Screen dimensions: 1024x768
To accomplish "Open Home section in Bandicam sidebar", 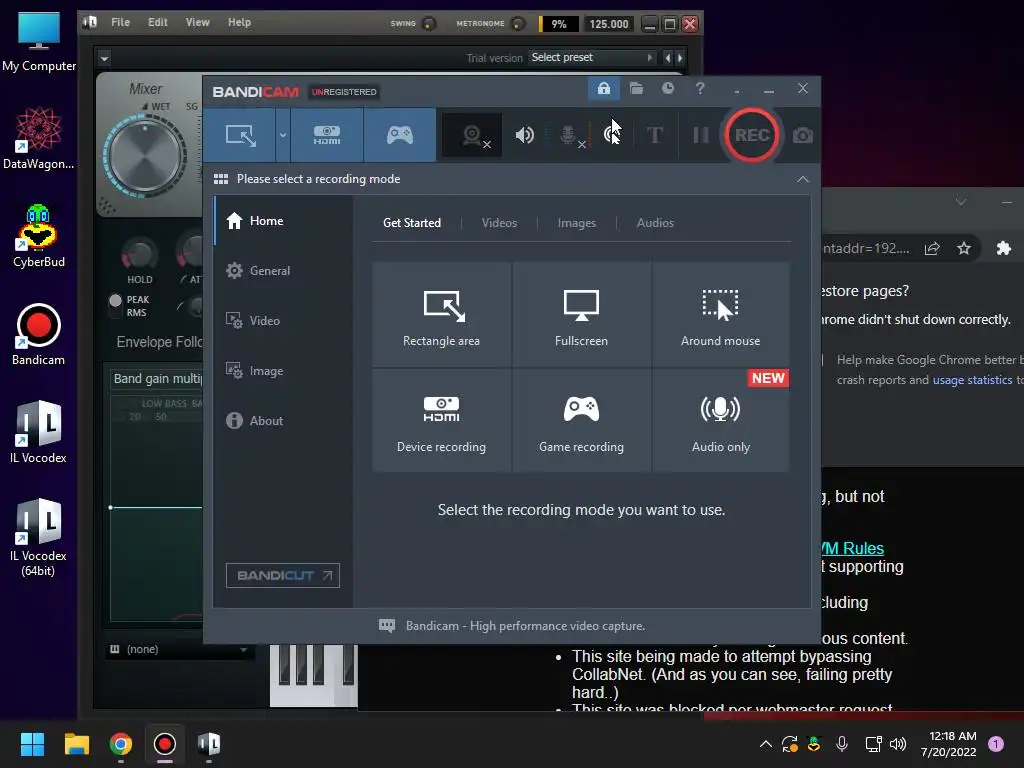I will [283, 221].
